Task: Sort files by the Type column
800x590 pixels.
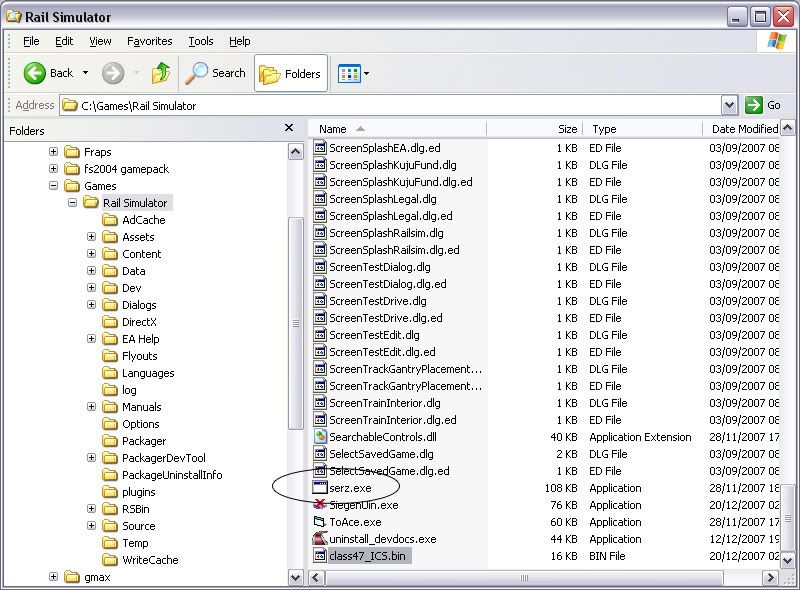Action: 643,129
